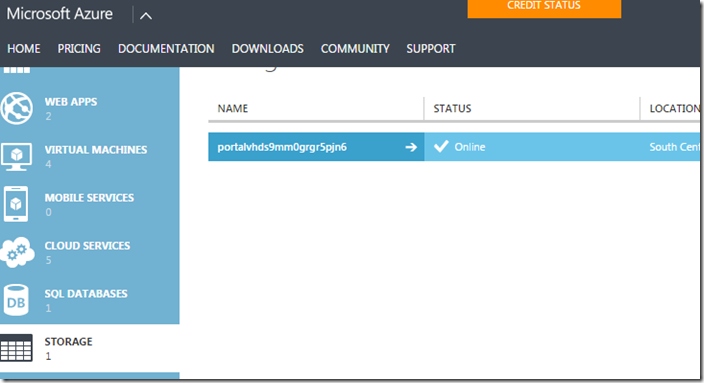This screenshot has width=704, height=383.
Task: Open storage account via arrow icon
Action: (x=411, y=147)
